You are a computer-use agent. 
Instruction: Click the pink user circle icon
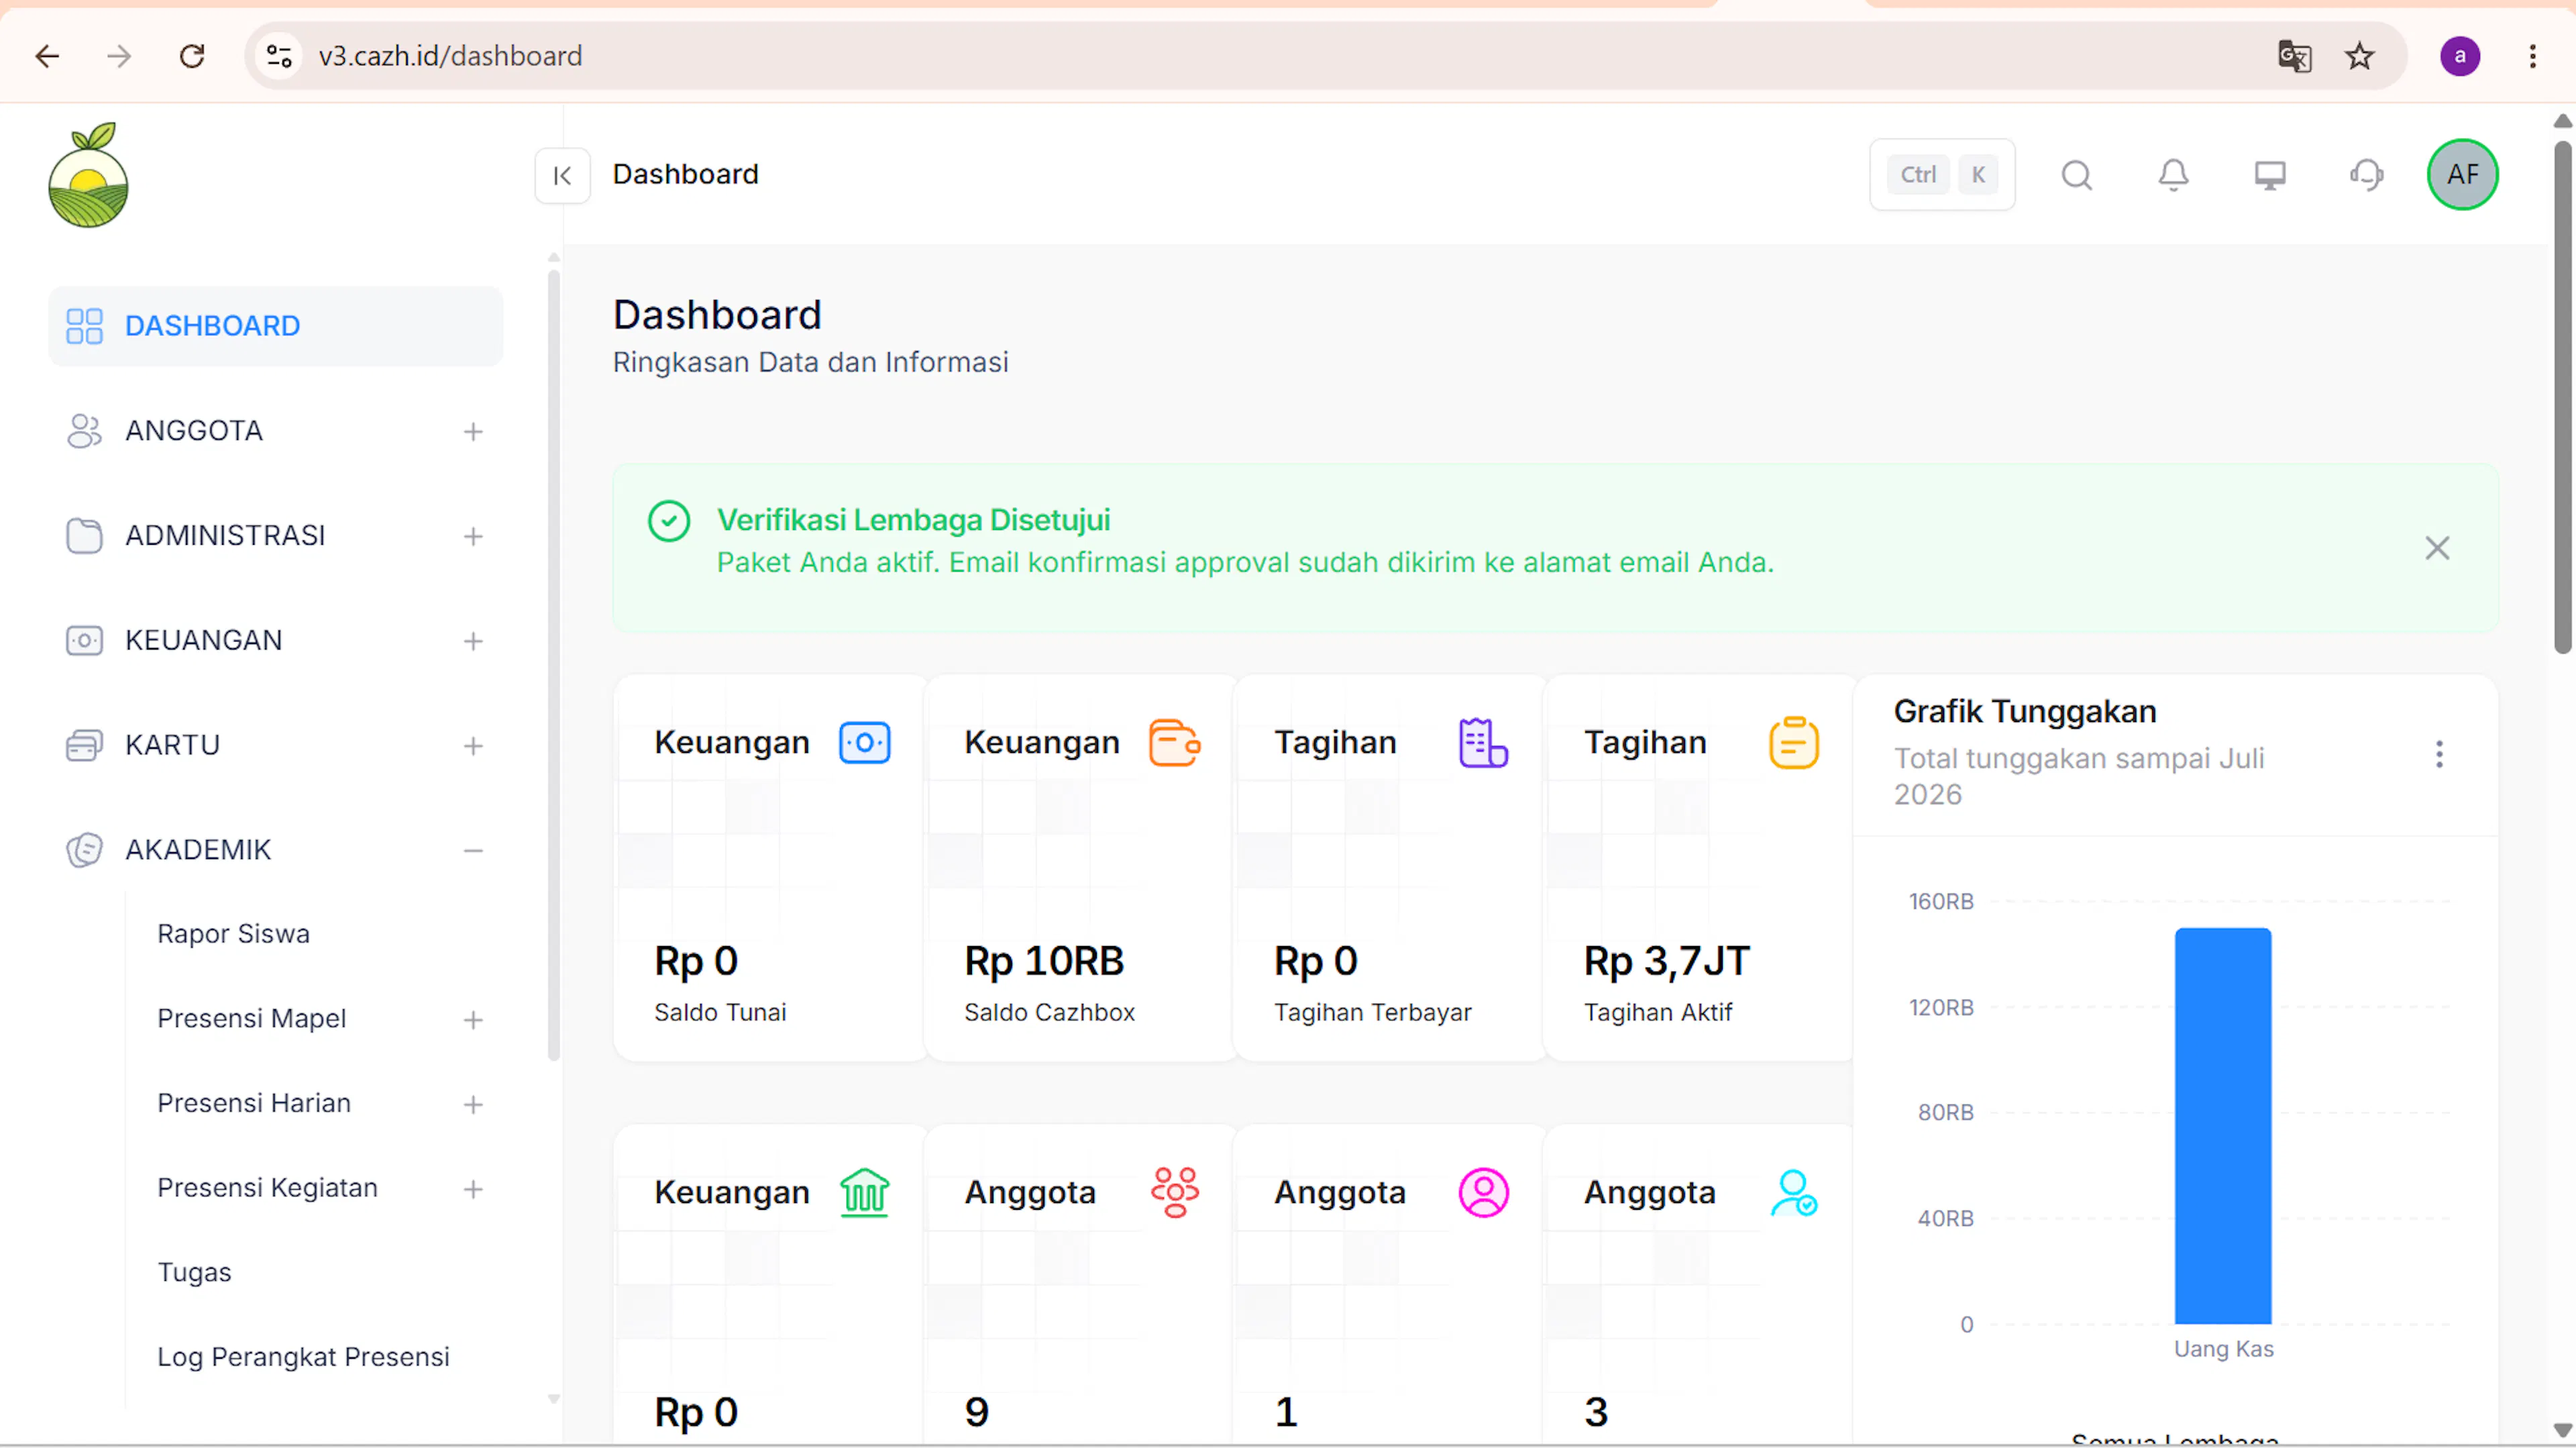[x=1483, y=1192]
